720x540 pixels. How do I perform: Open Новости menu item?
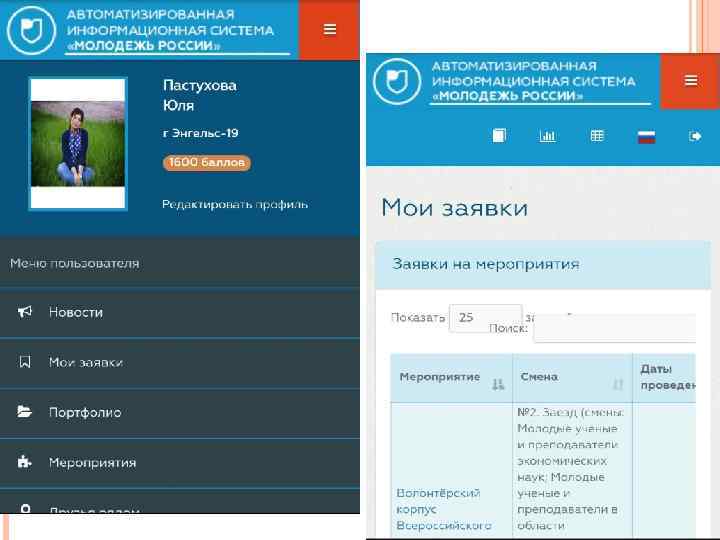180,312
